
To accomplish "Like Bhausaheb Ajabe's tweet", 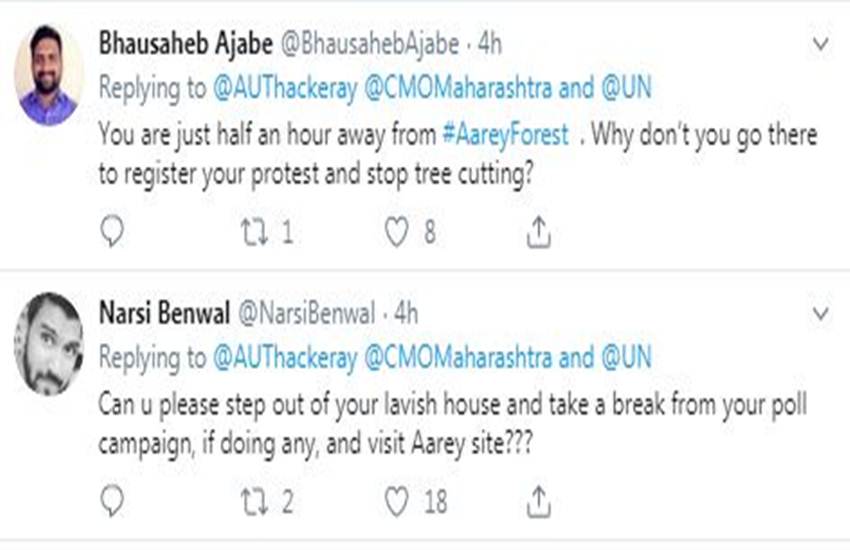I will click(x=397, y=233).
